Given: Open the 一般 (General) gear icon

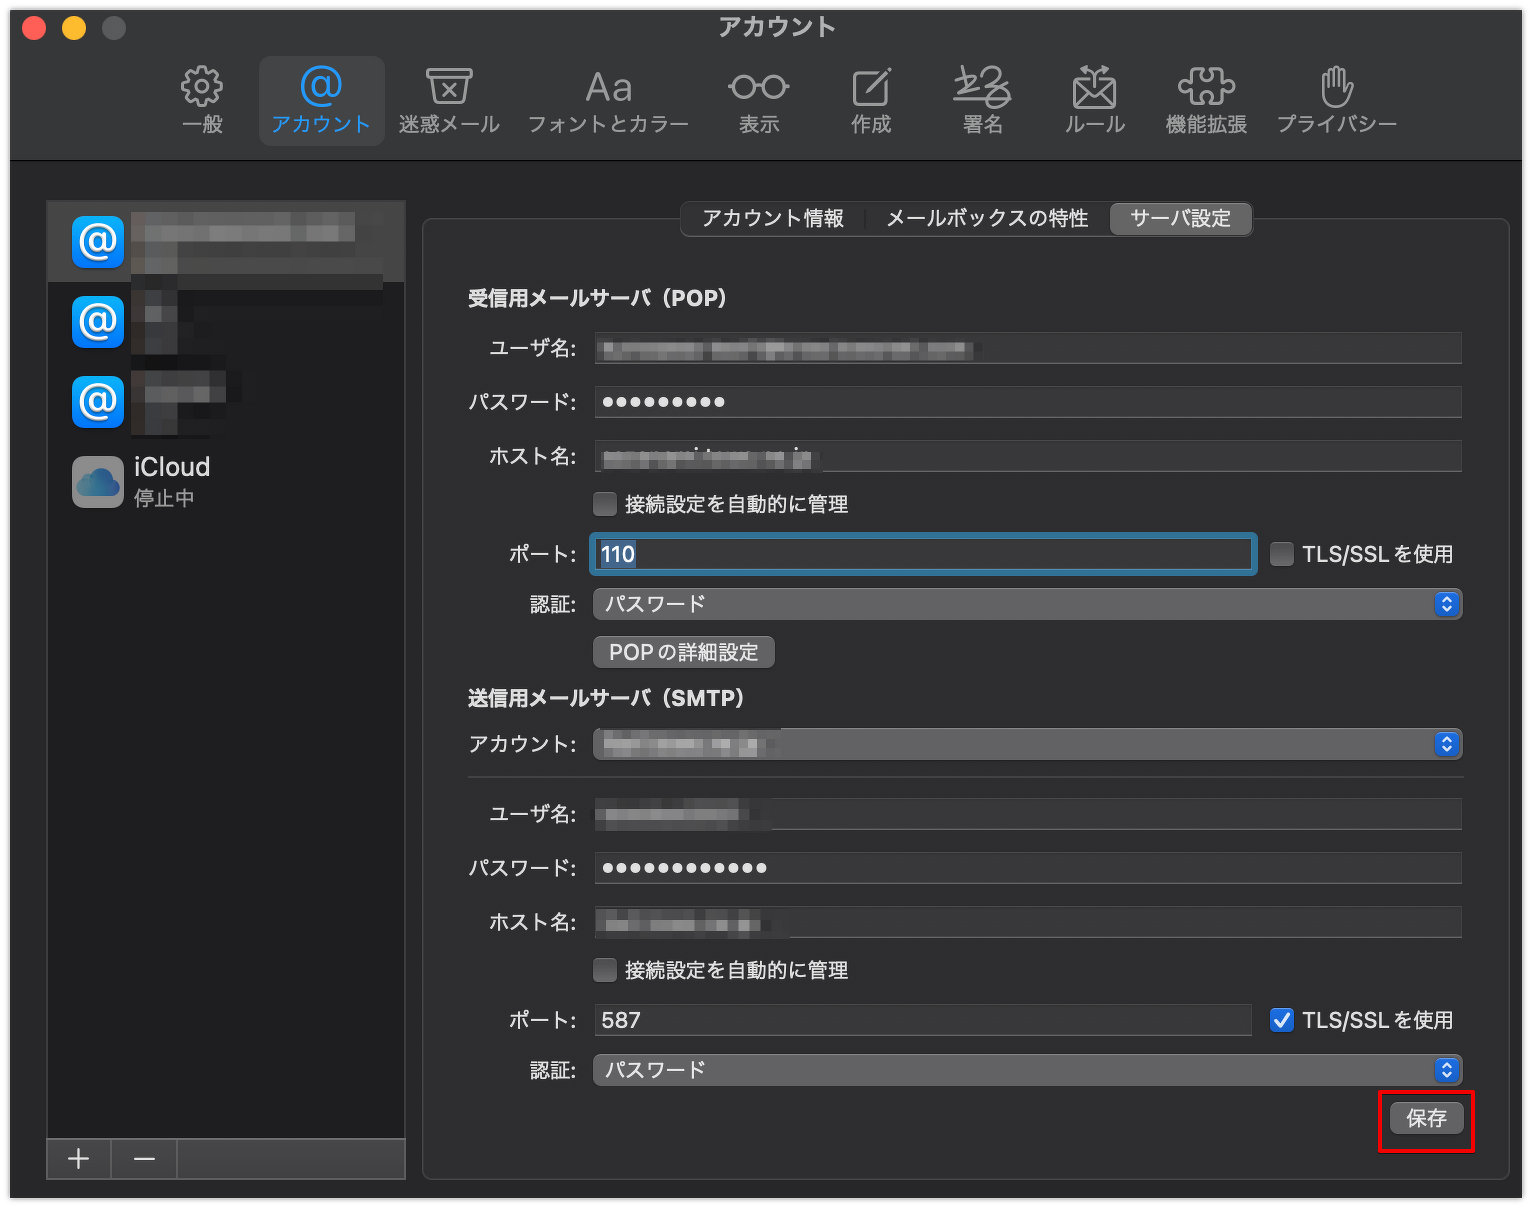Looking at the screenshot, I should [202, 100].
